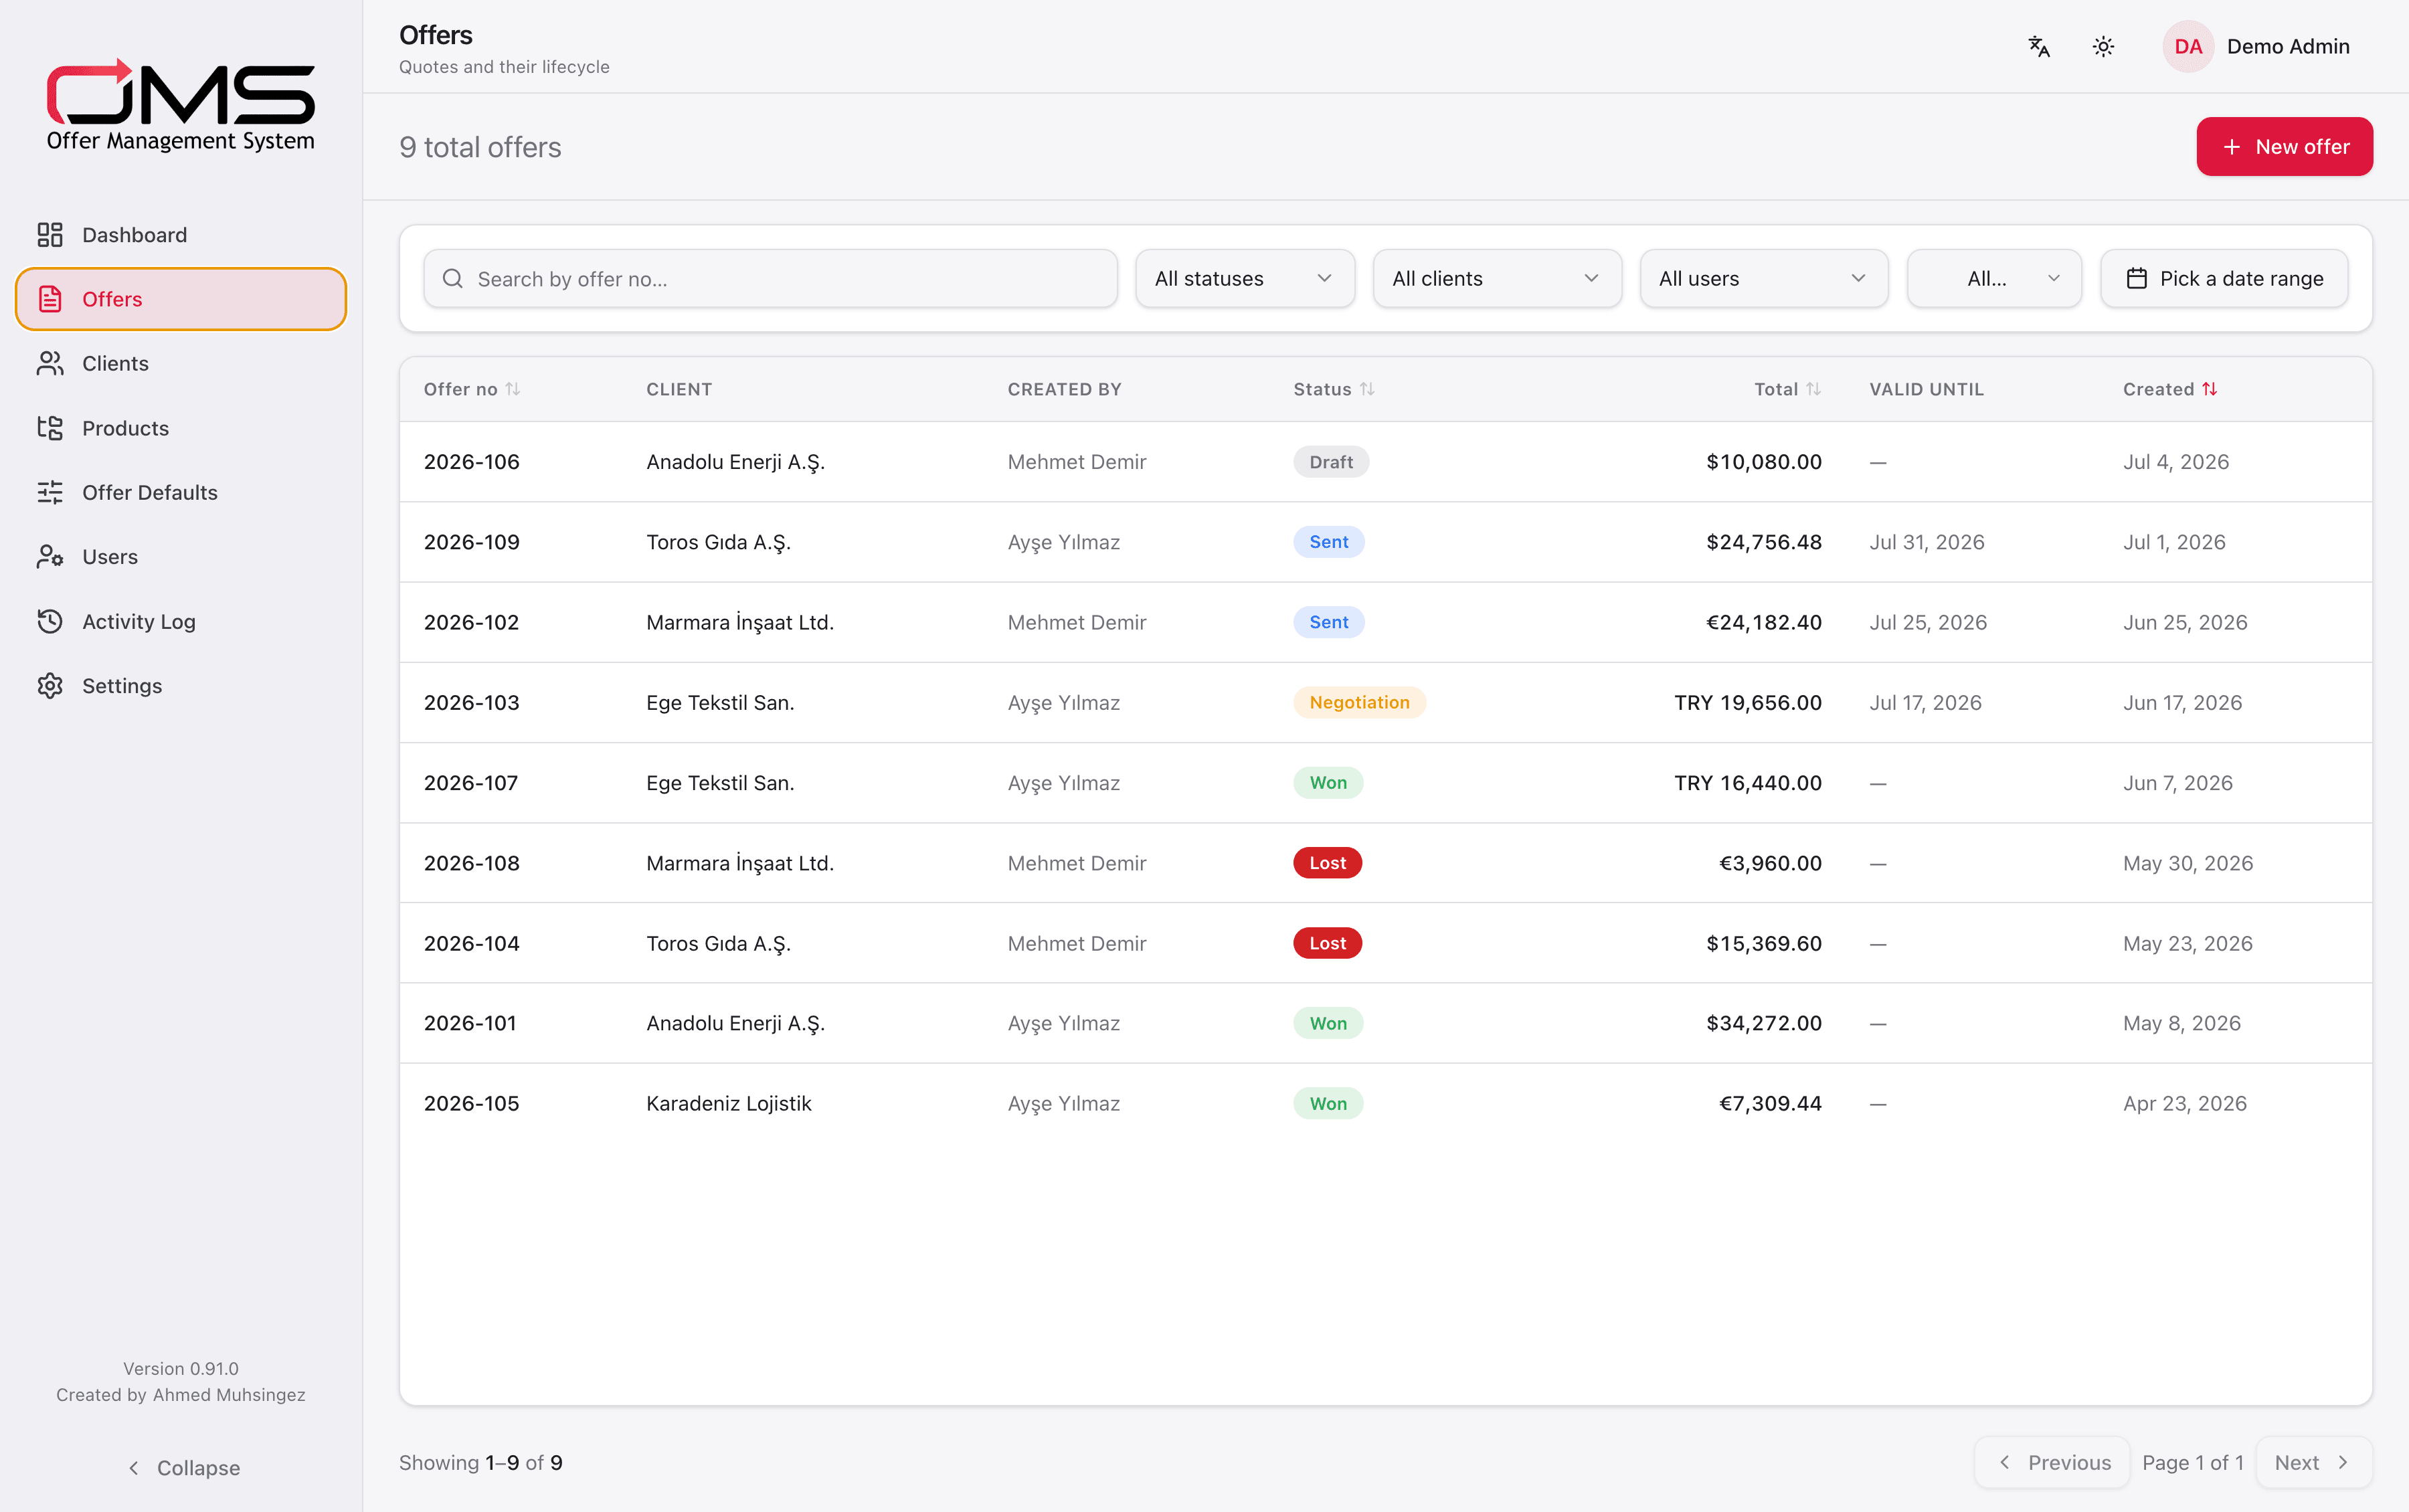Click the Won badge for offer 2026-107
This screenshot has height=1512, width=2409.
tap(1328, 783)
